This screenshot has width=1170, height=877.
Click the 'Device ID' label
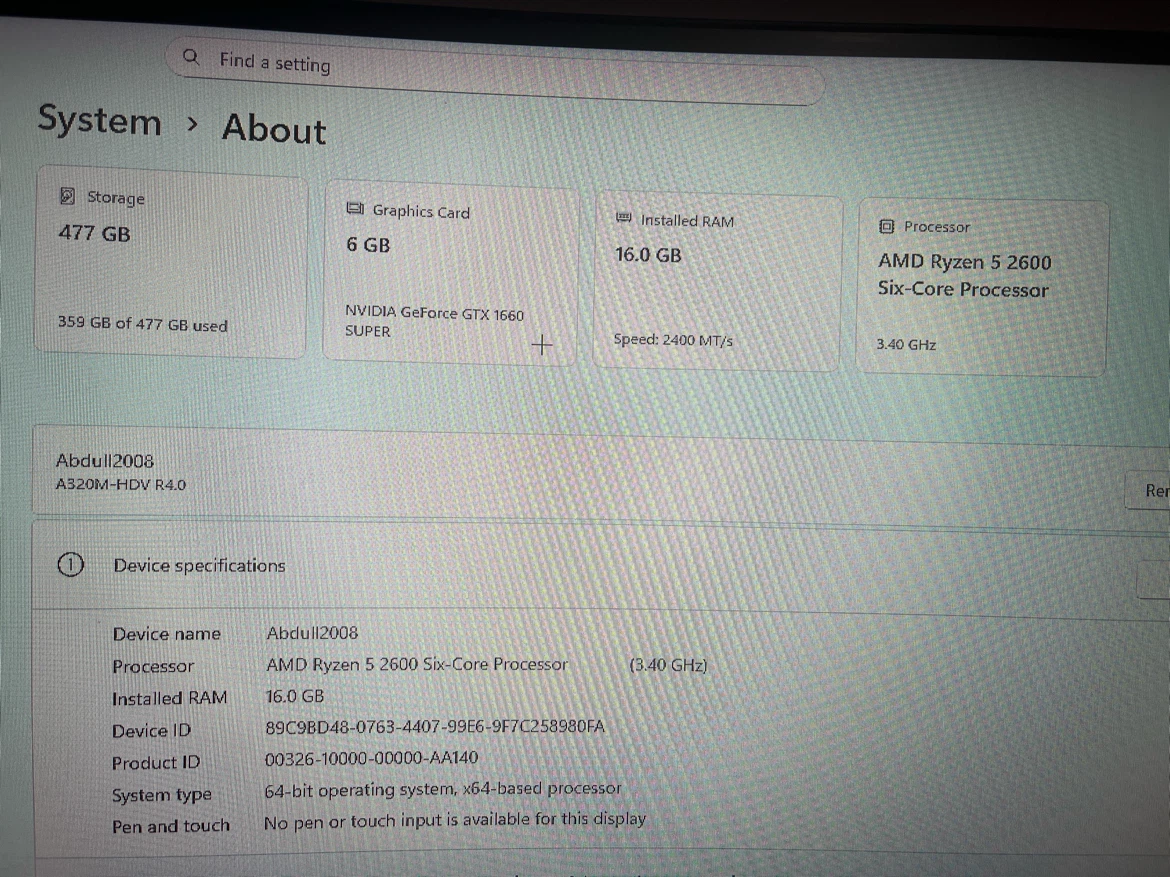point(151,731)
